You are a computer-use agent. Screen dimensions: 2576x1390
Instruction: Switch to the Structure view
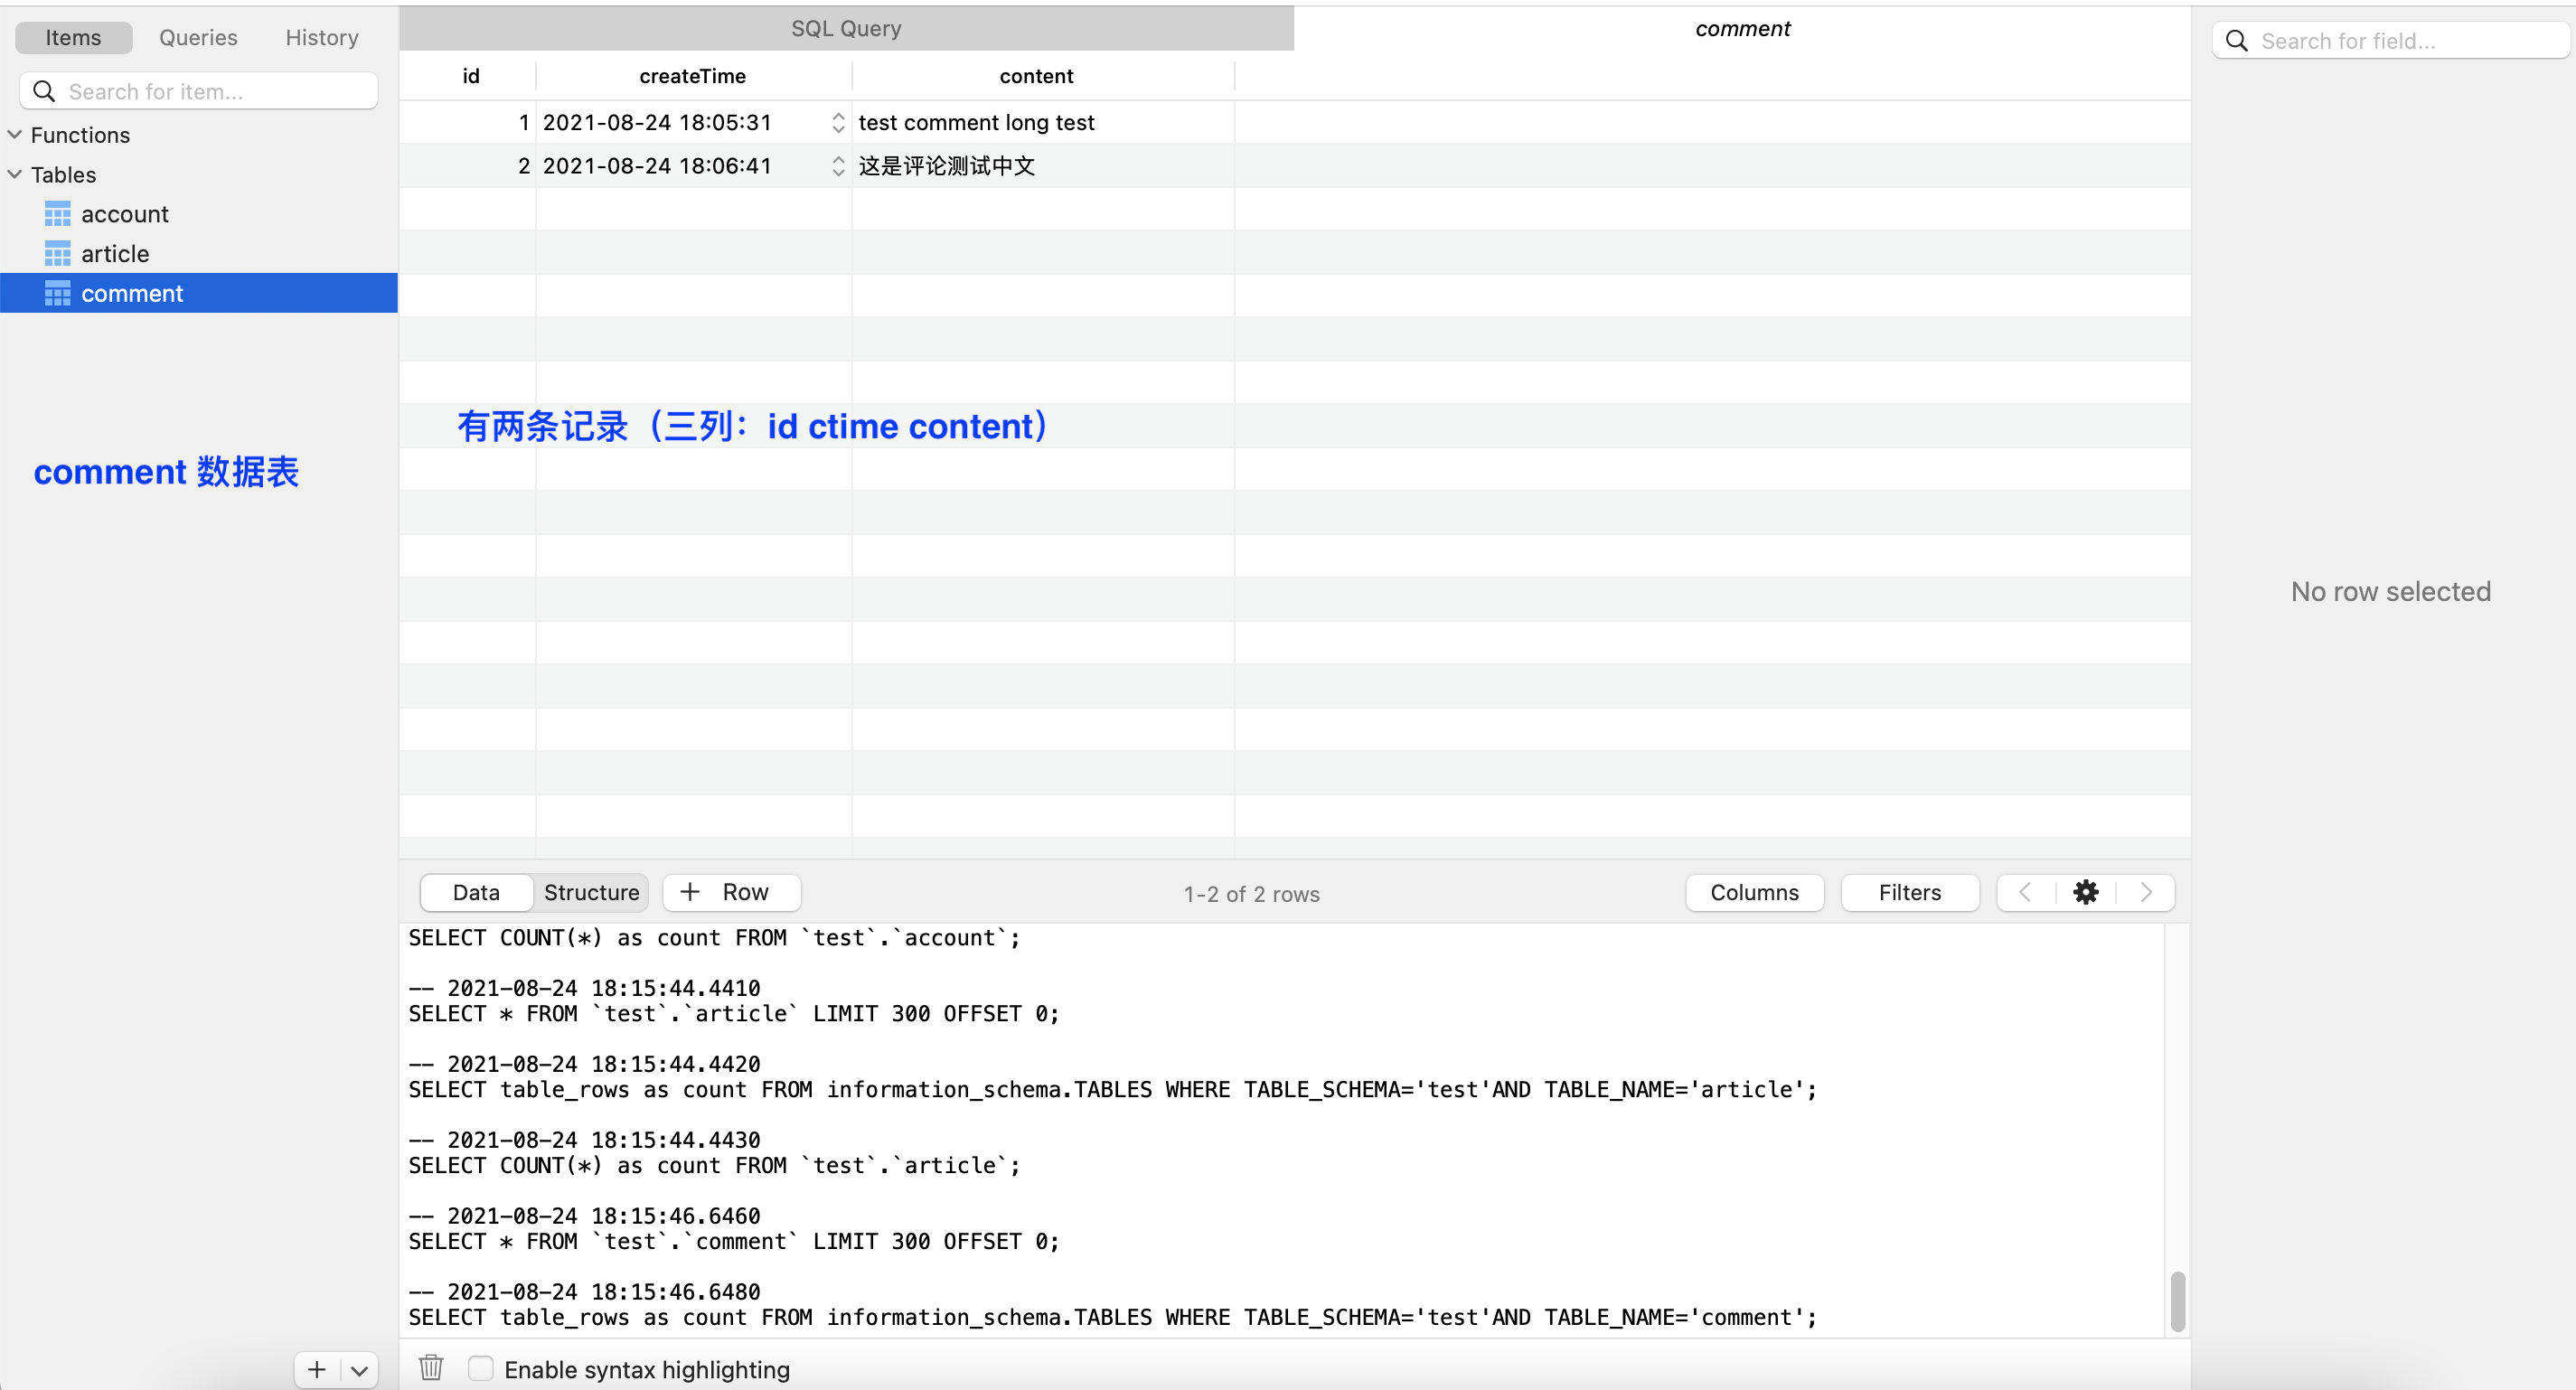tap(591, 892)
